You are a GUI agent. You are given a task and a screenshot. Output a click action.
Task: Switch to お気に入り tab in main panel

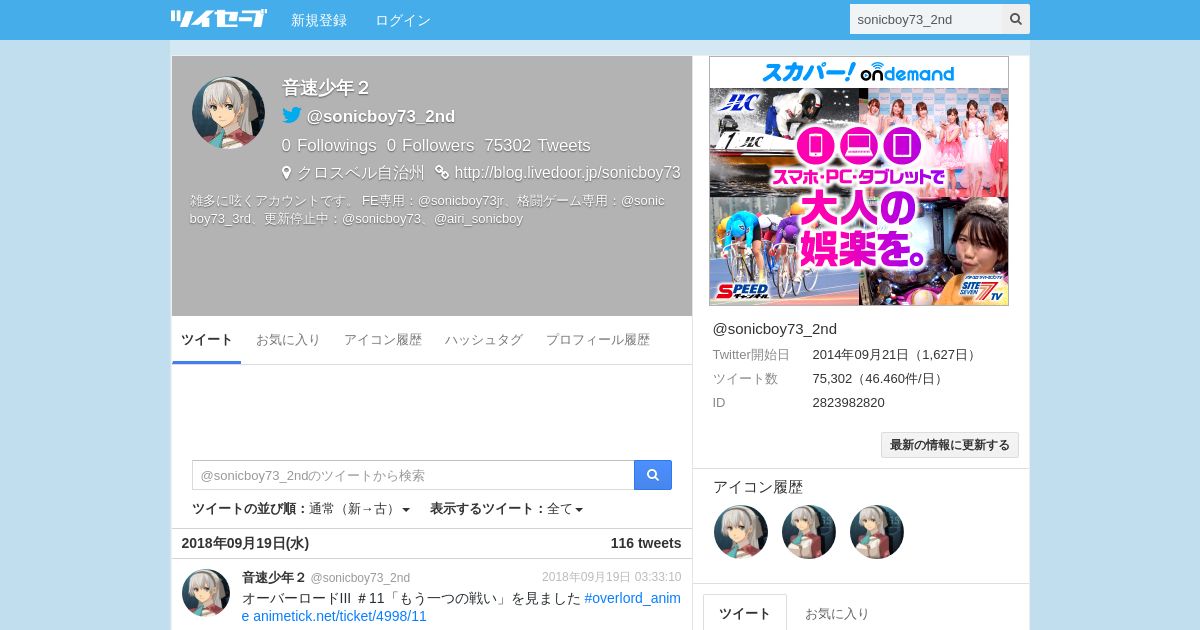[288, 340]
